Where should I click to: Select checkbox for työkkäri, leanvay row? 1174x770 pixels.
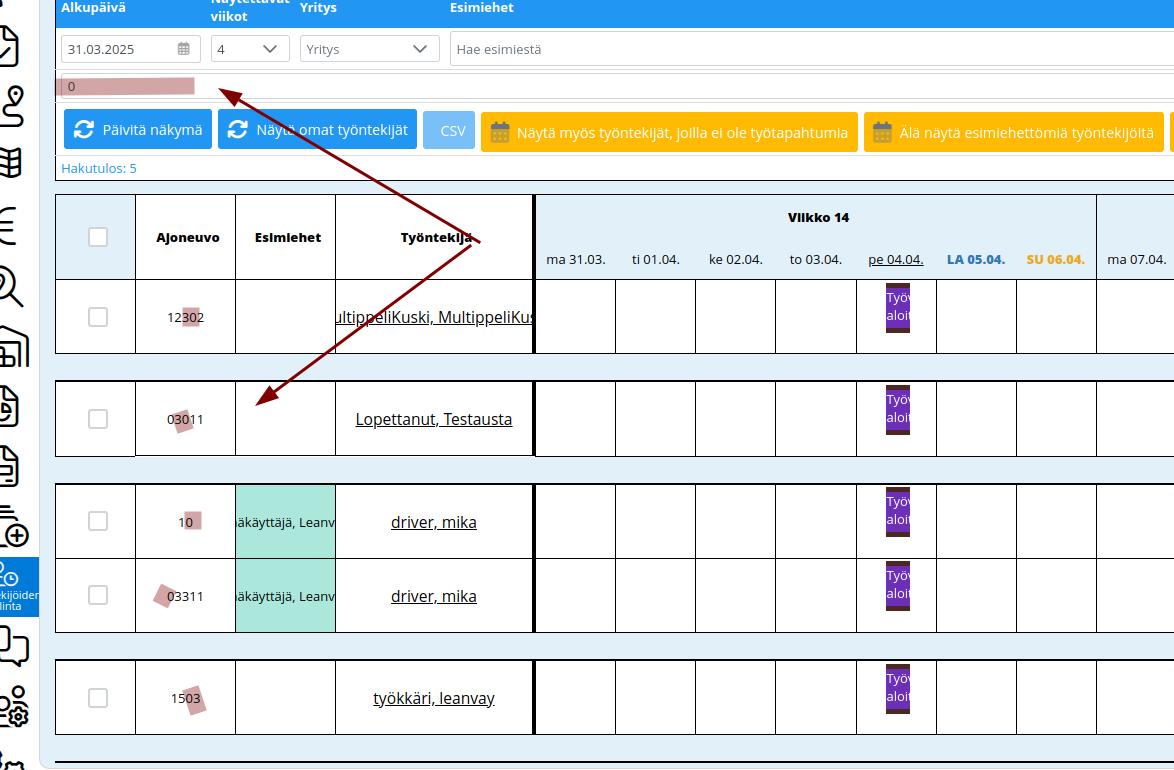pyautogui.click(x=98, y=697)
